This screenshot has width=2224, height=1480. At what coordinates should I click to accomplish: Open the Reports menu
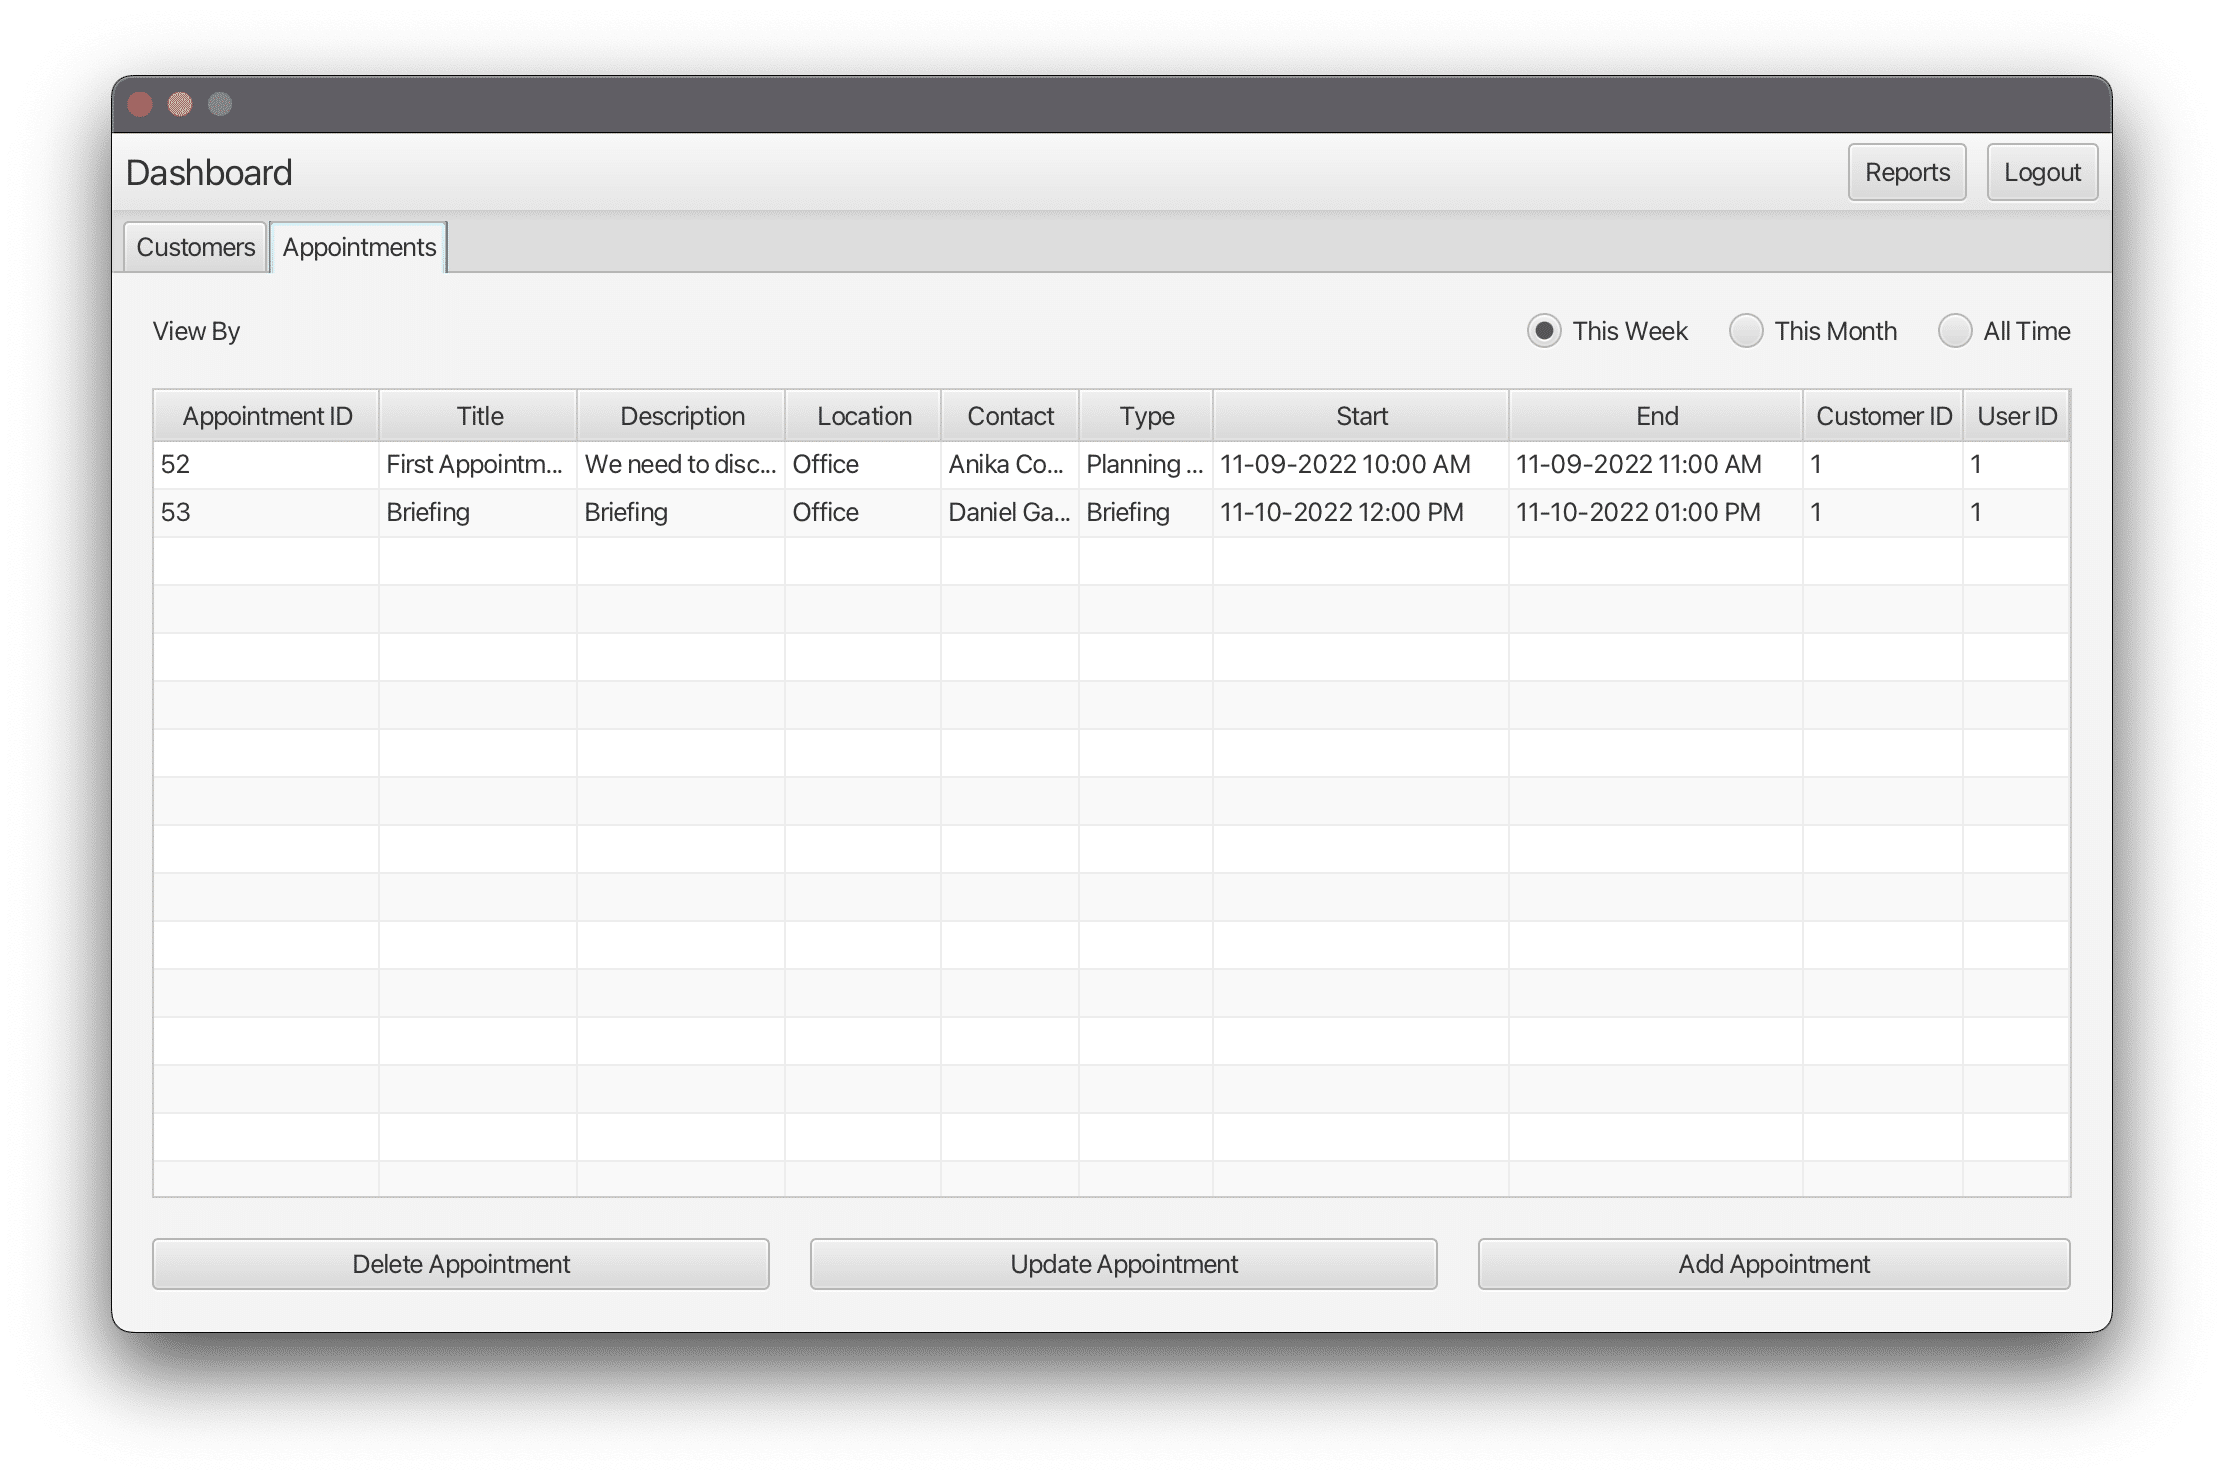tap(1907, 172)
